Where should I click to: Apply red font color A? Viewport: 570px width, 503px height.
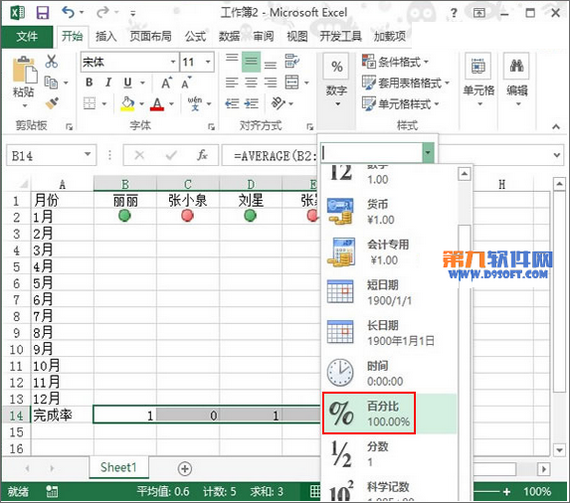pos(157,104)
